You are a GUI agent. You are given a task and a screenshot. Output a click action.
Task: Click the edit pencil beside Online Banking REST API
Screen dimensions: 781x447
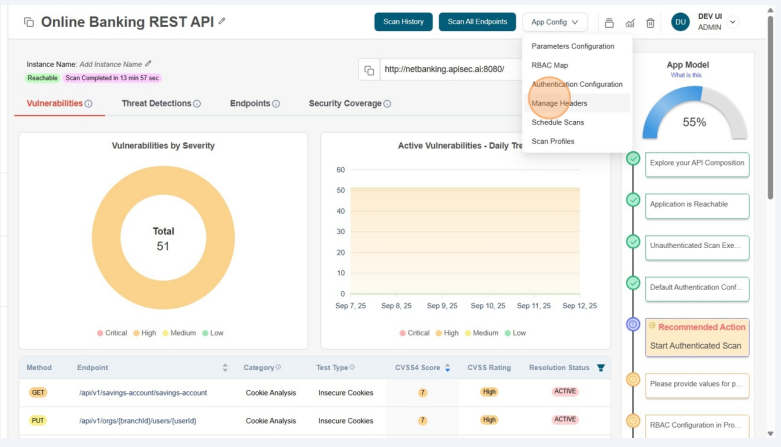click(x=222, y=21)
